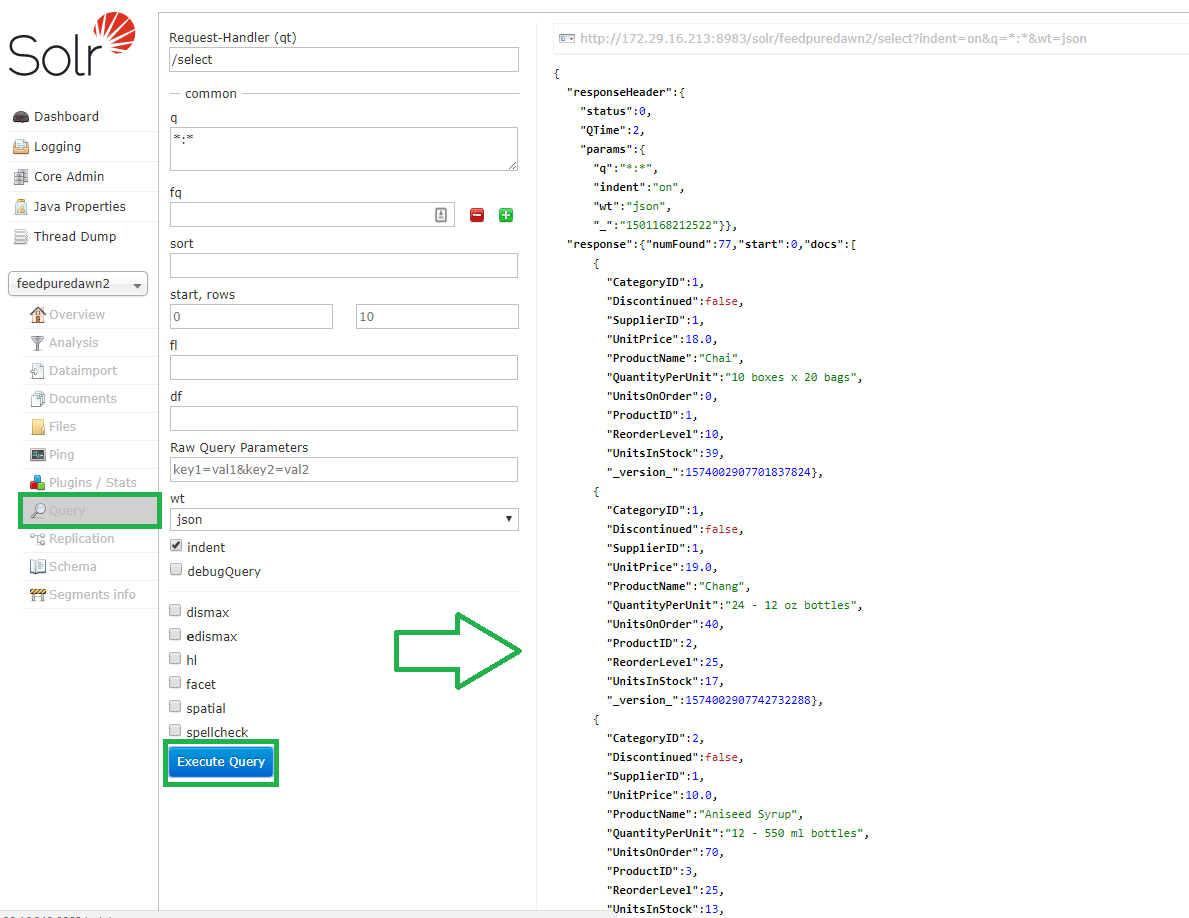Enable the debugQuery checkbox
1189x918 pixels.
point(176,569)
